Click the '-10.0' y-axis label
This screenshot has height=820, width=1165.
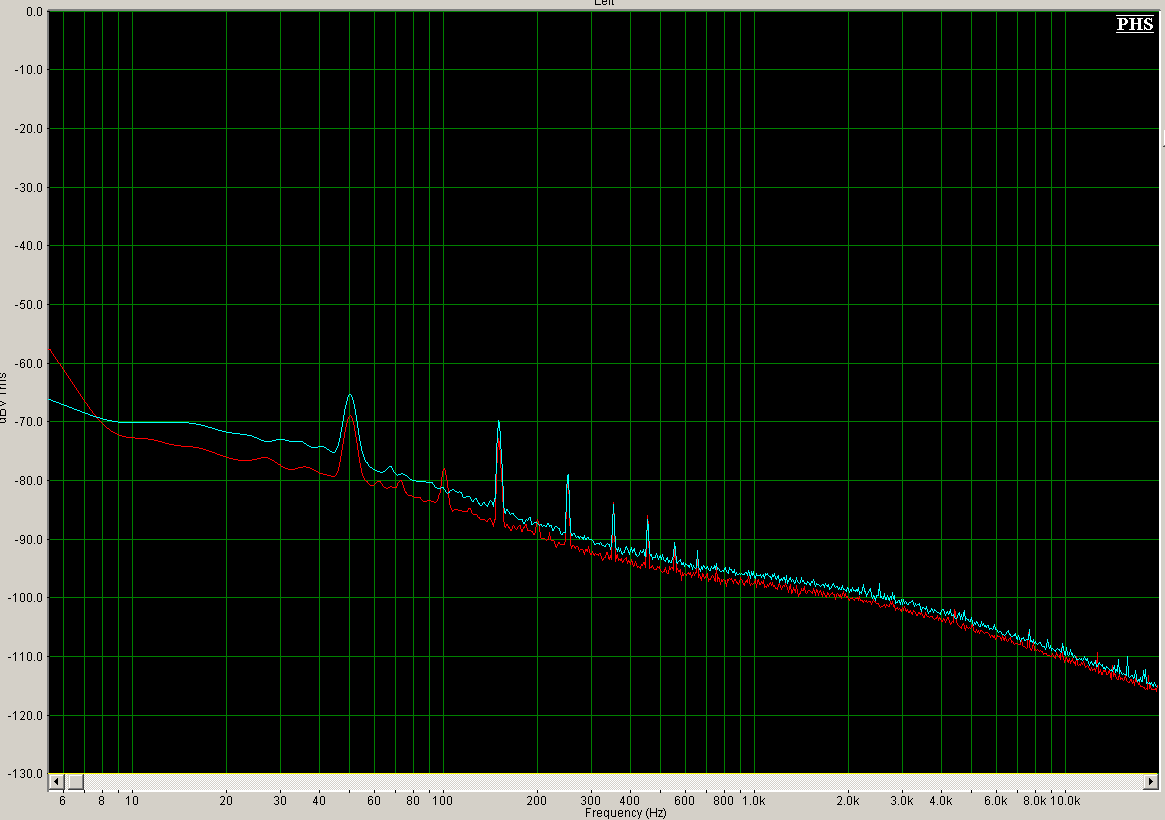[29, 70]
